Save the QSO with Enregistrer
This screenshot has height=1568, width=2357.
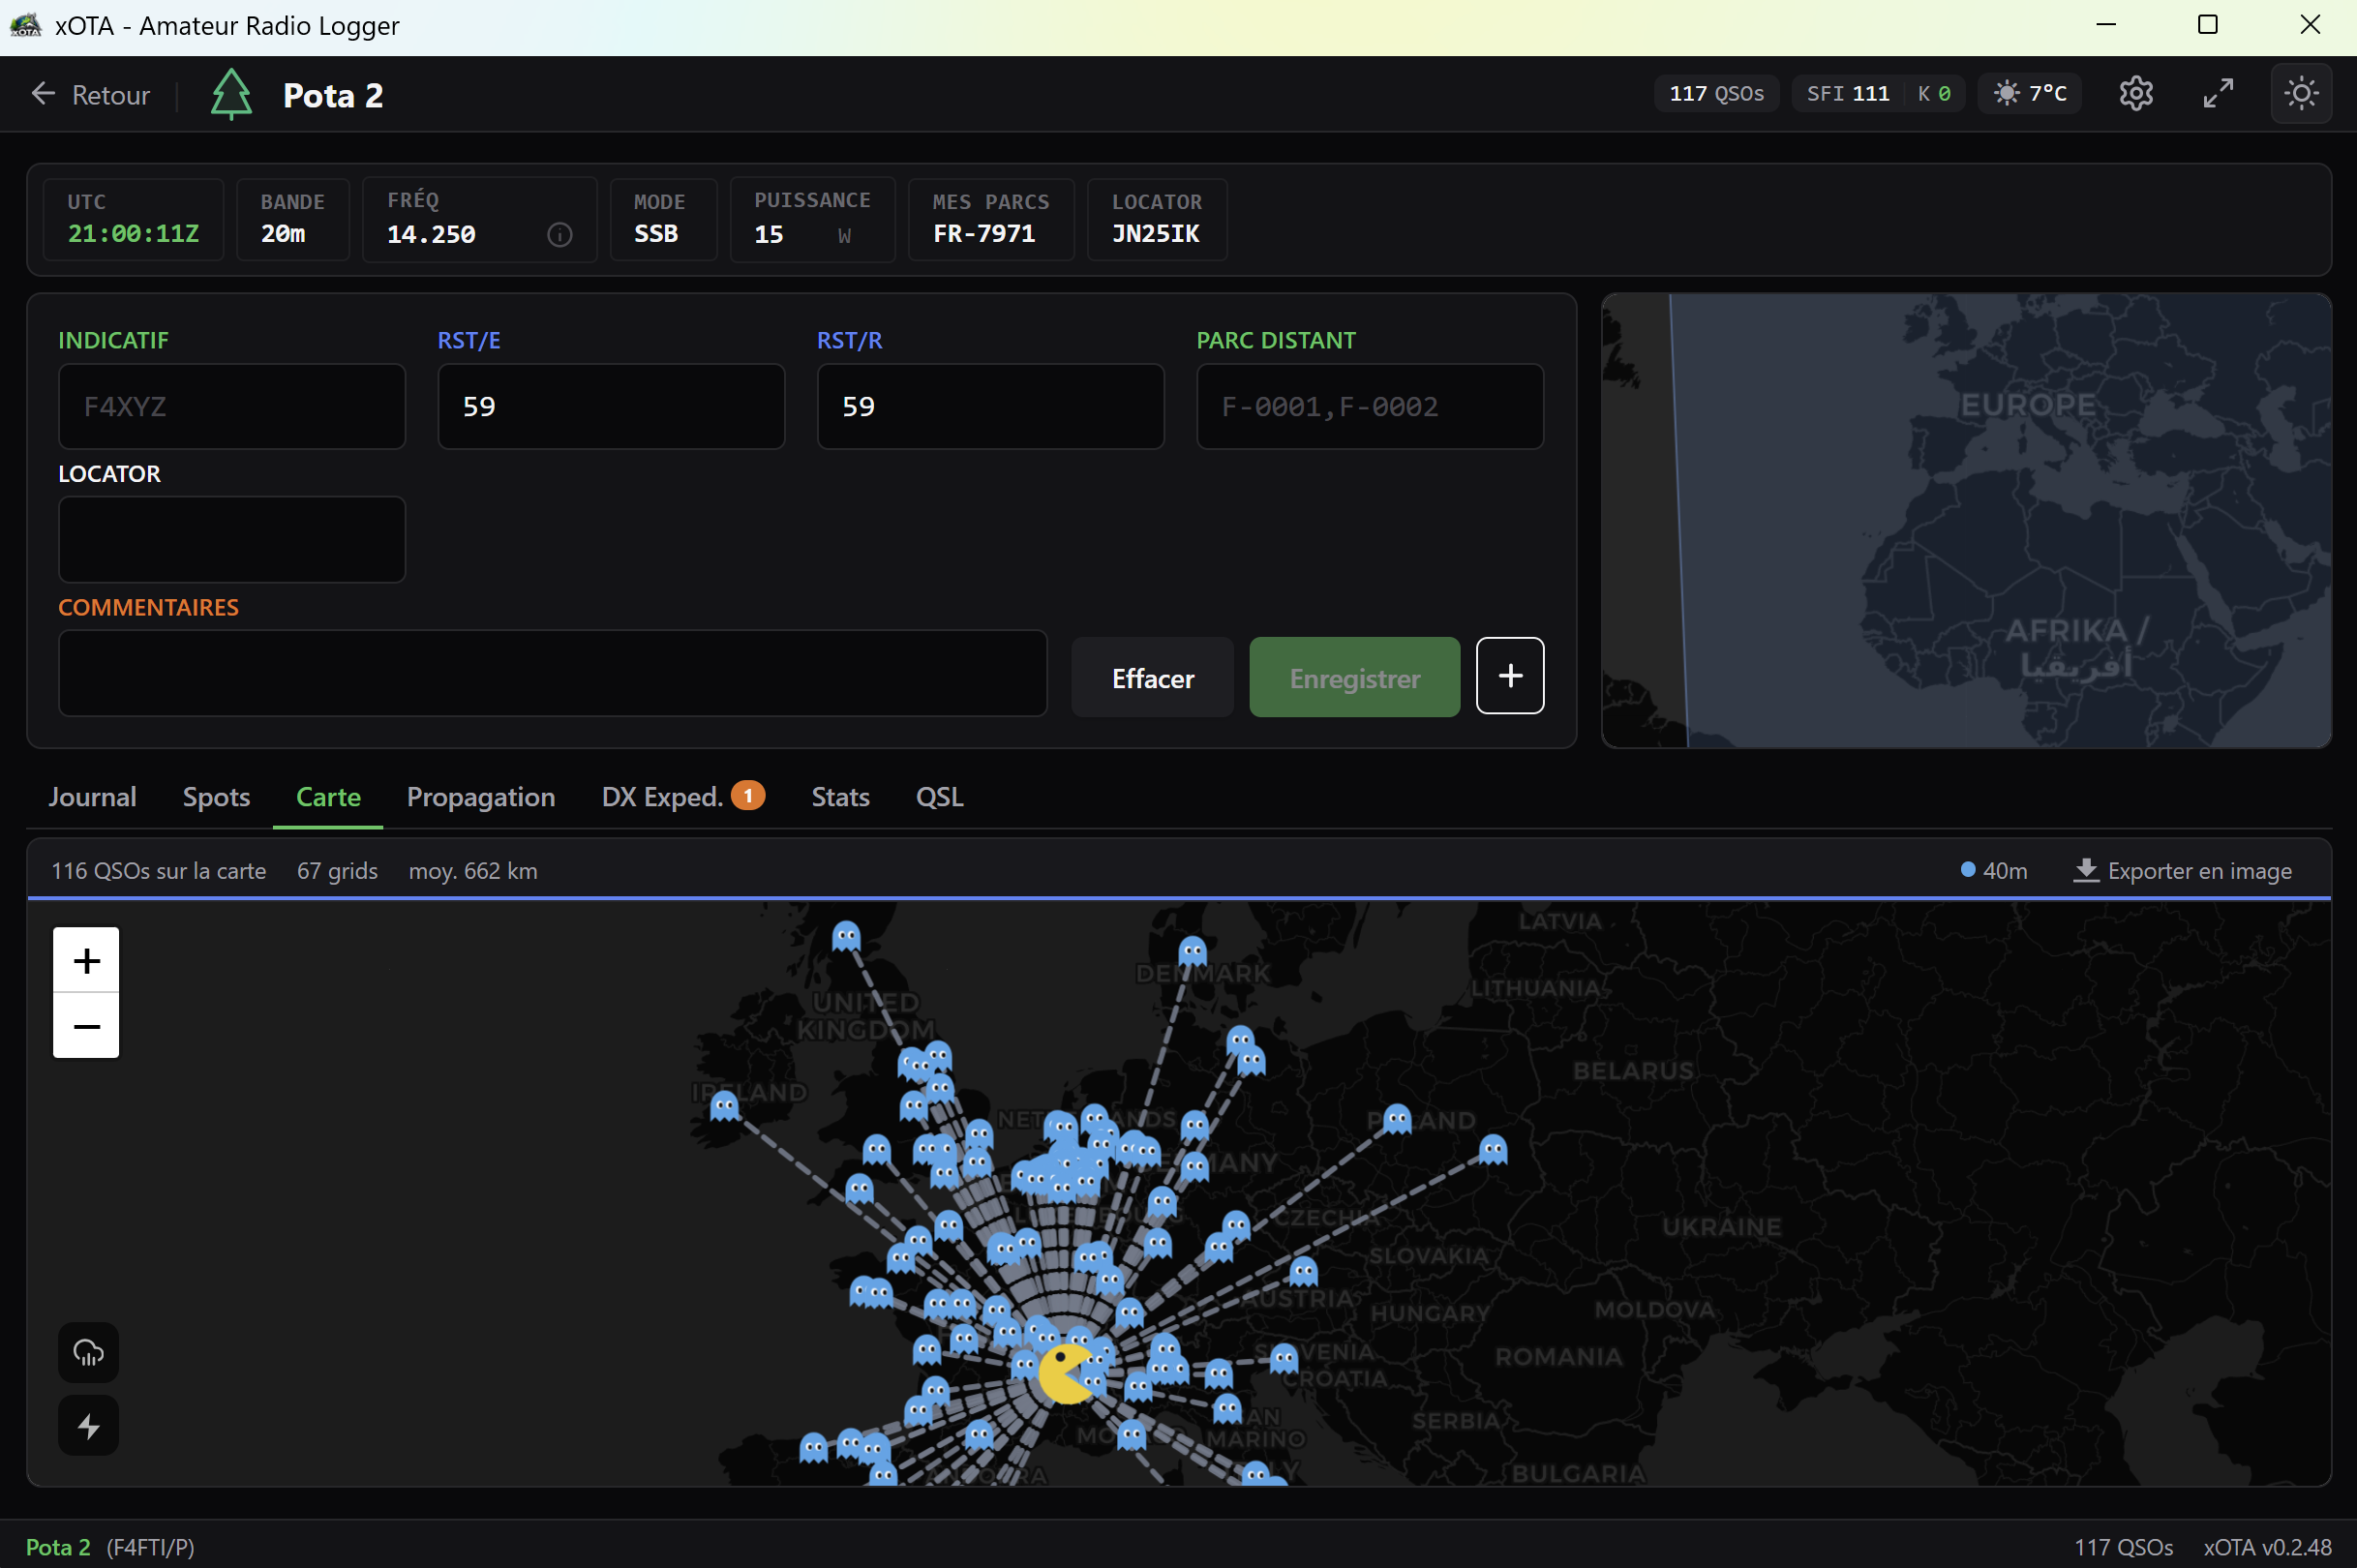coord(1354,677)
